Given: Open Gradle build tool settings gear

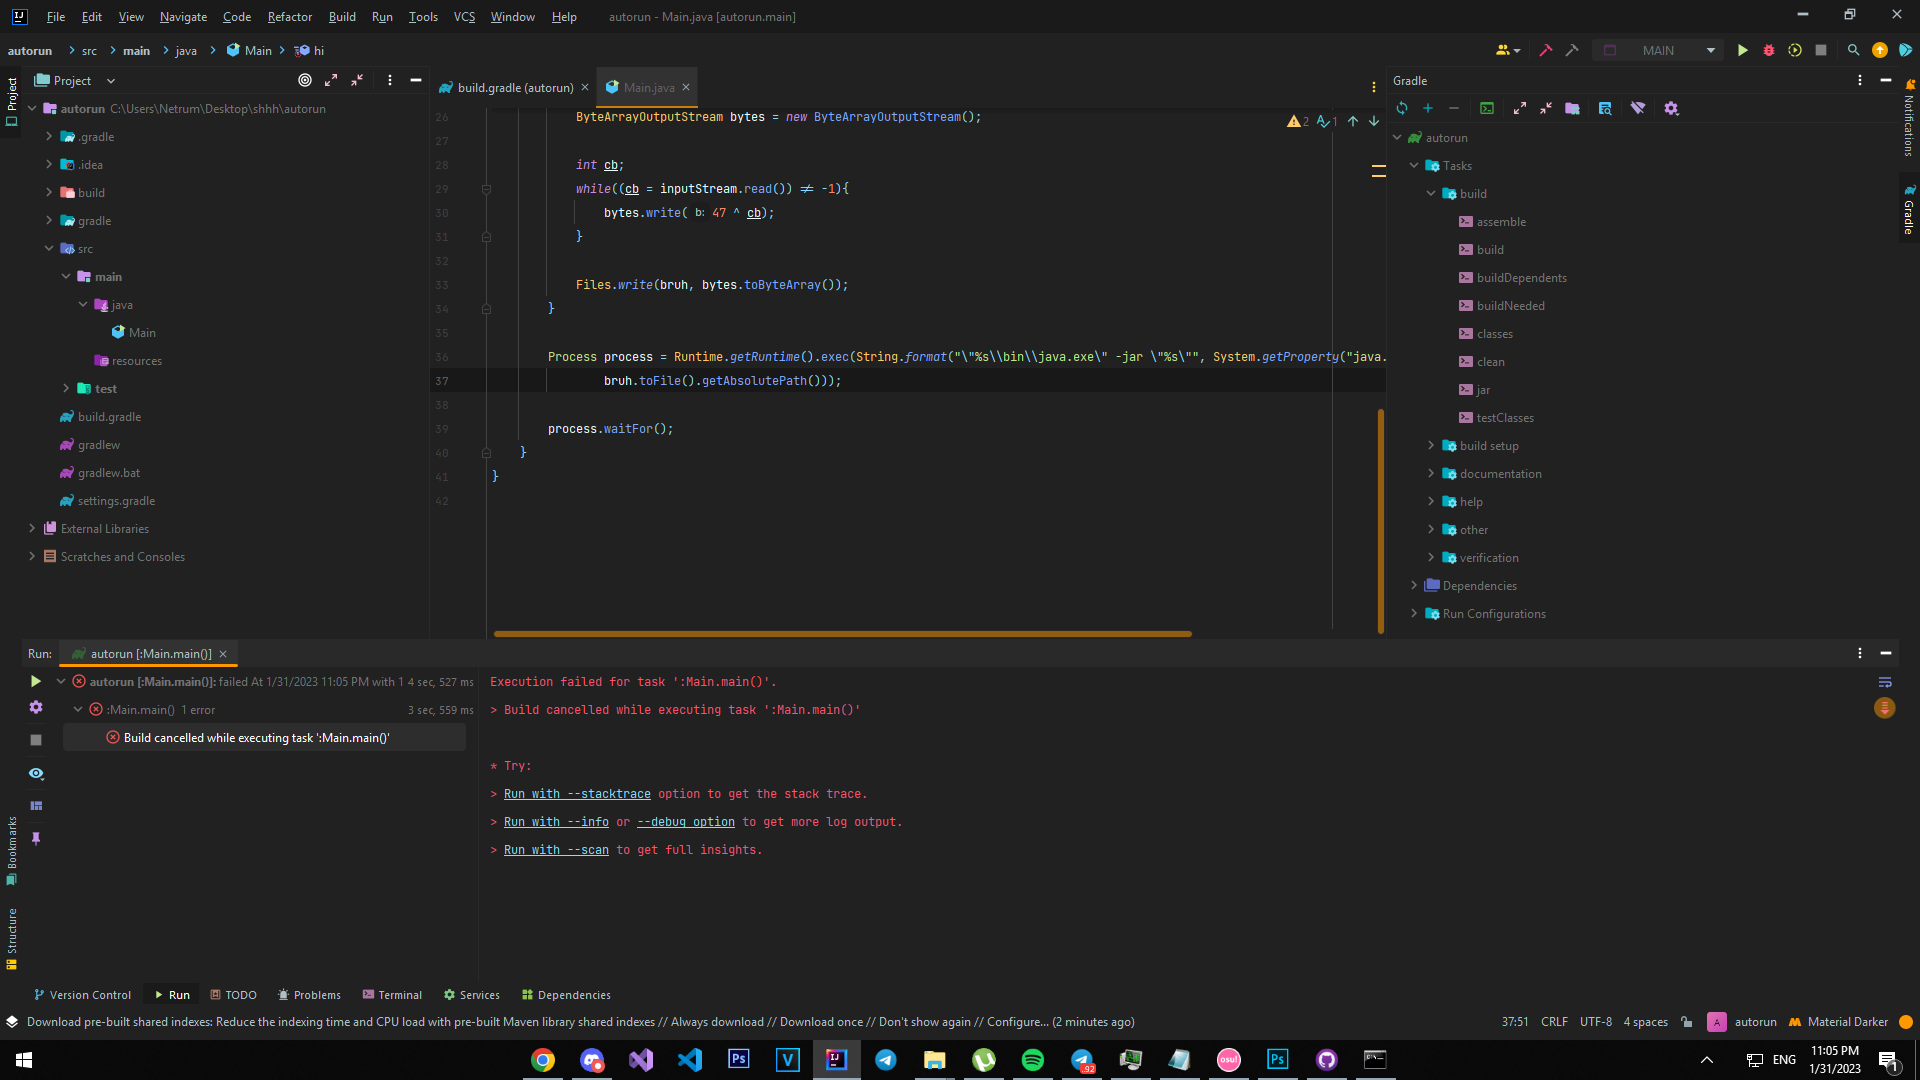Looking at the screenshot, I should [x=1671, y=108].
